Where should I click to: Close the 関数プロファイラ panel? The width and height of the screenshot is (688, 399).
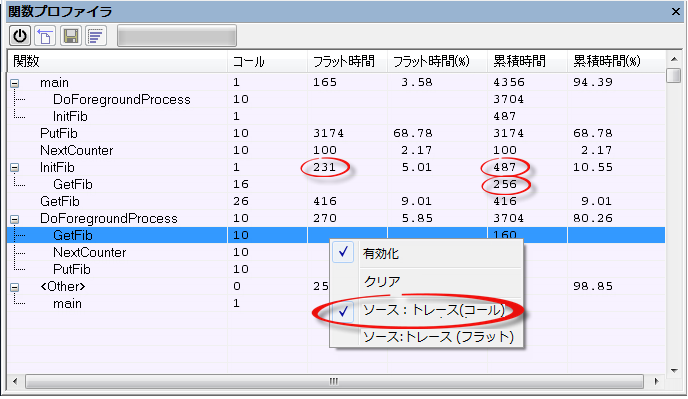[676, 11]
